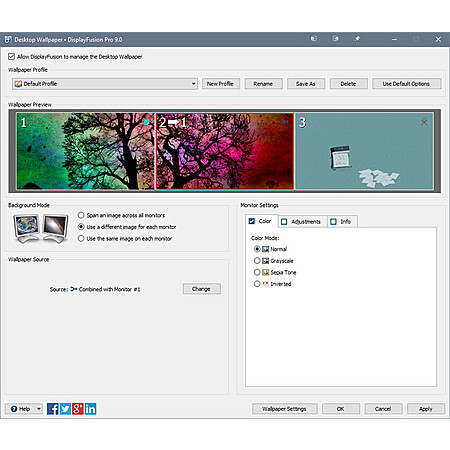Switch to the Adjustments tab
Viewport: 450px width, 450px height.
click(301, 222)
